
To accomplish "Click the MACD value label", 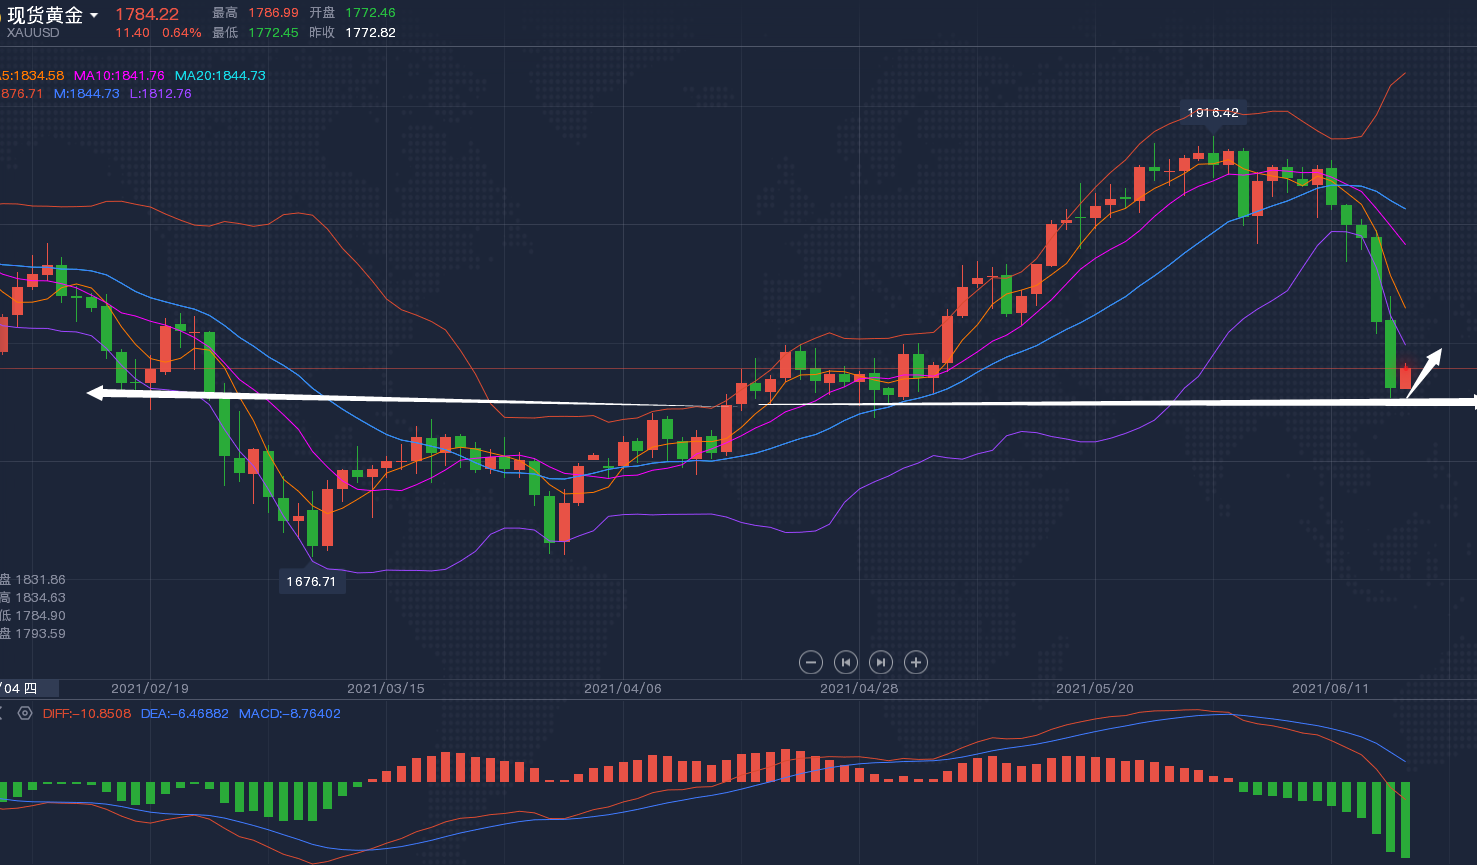I will pyautogui.click(x=289, y=714).
